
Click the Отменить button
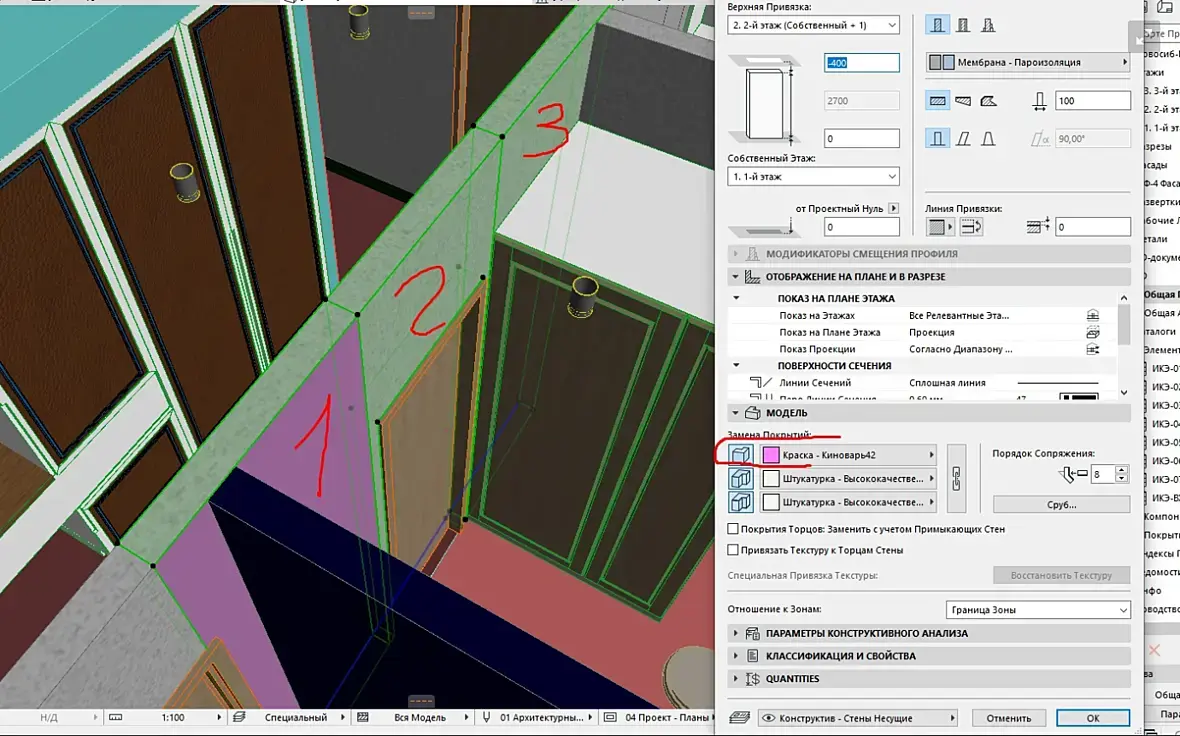coord(1008,718)
